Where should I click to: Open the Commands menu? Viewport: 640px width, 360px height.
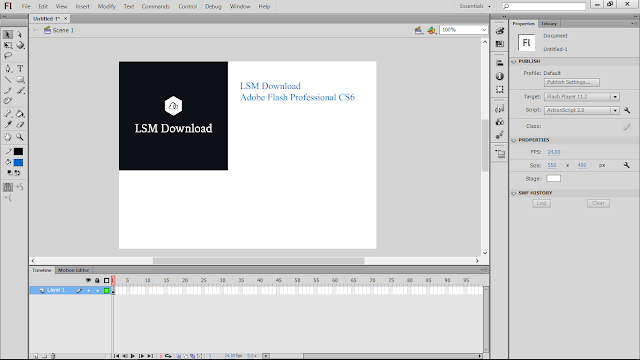[156, 7]
